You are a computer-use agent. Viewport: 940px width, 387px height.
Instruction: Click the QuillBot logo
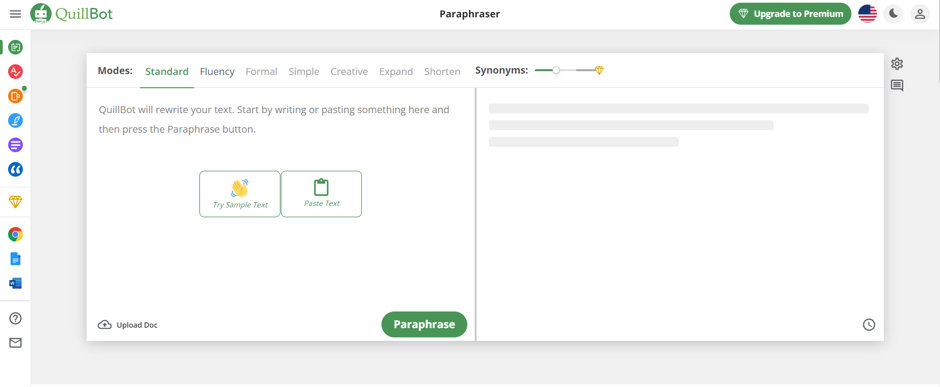tap(71, 13)
